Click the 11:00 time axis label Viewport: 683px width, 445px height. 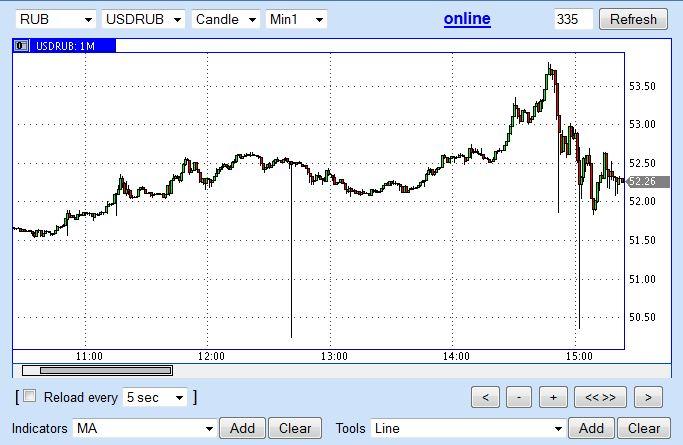click(x=89, y=357)
